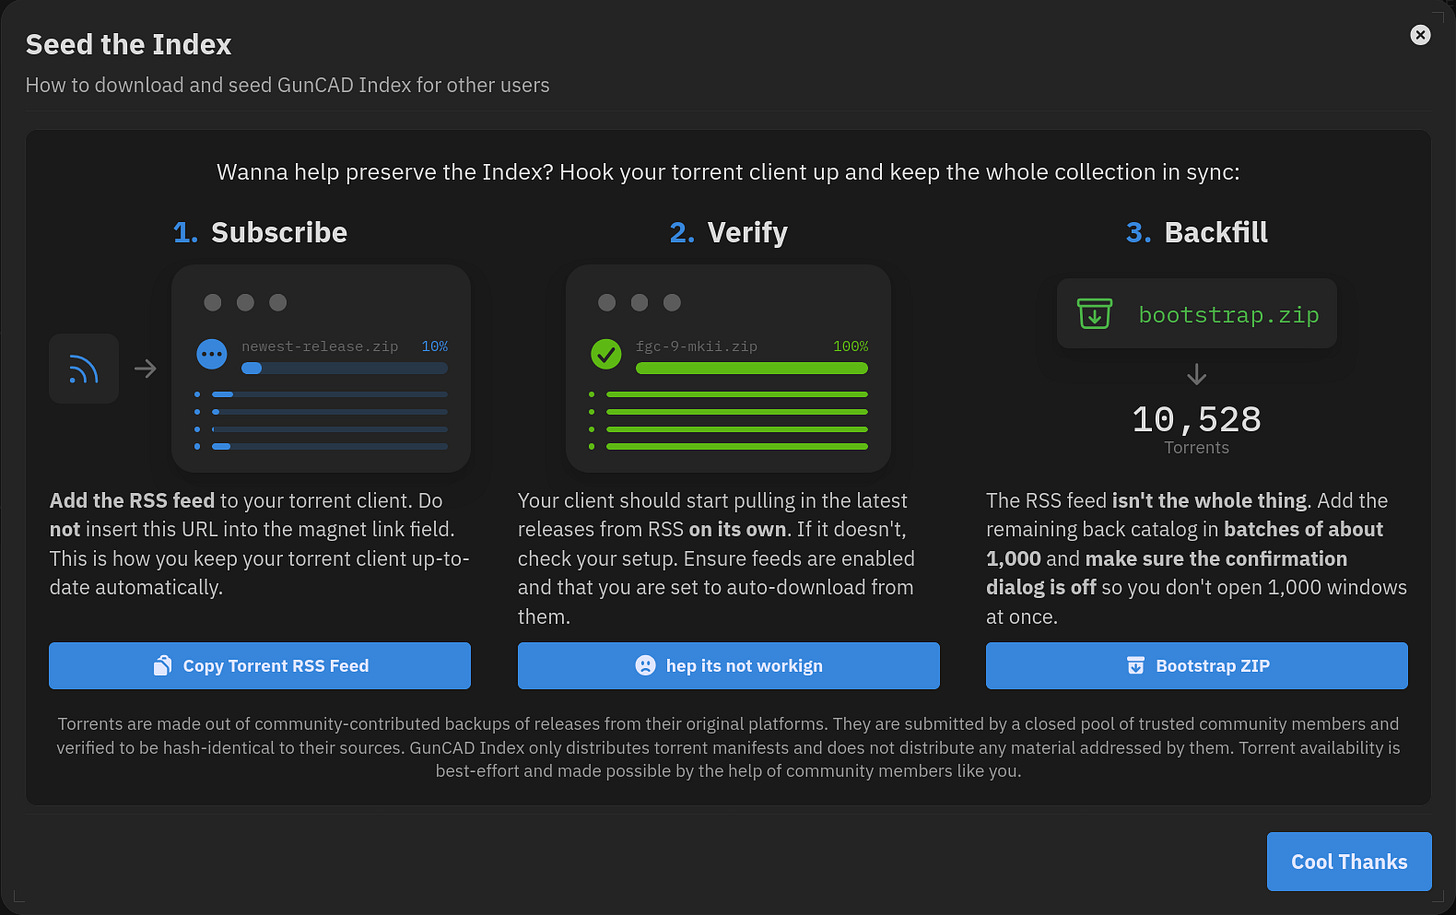The width and height of the screenshot is (1456, 915).
Task: Click the "Torrents" label under 10,528
Action: click(1197, 448)
